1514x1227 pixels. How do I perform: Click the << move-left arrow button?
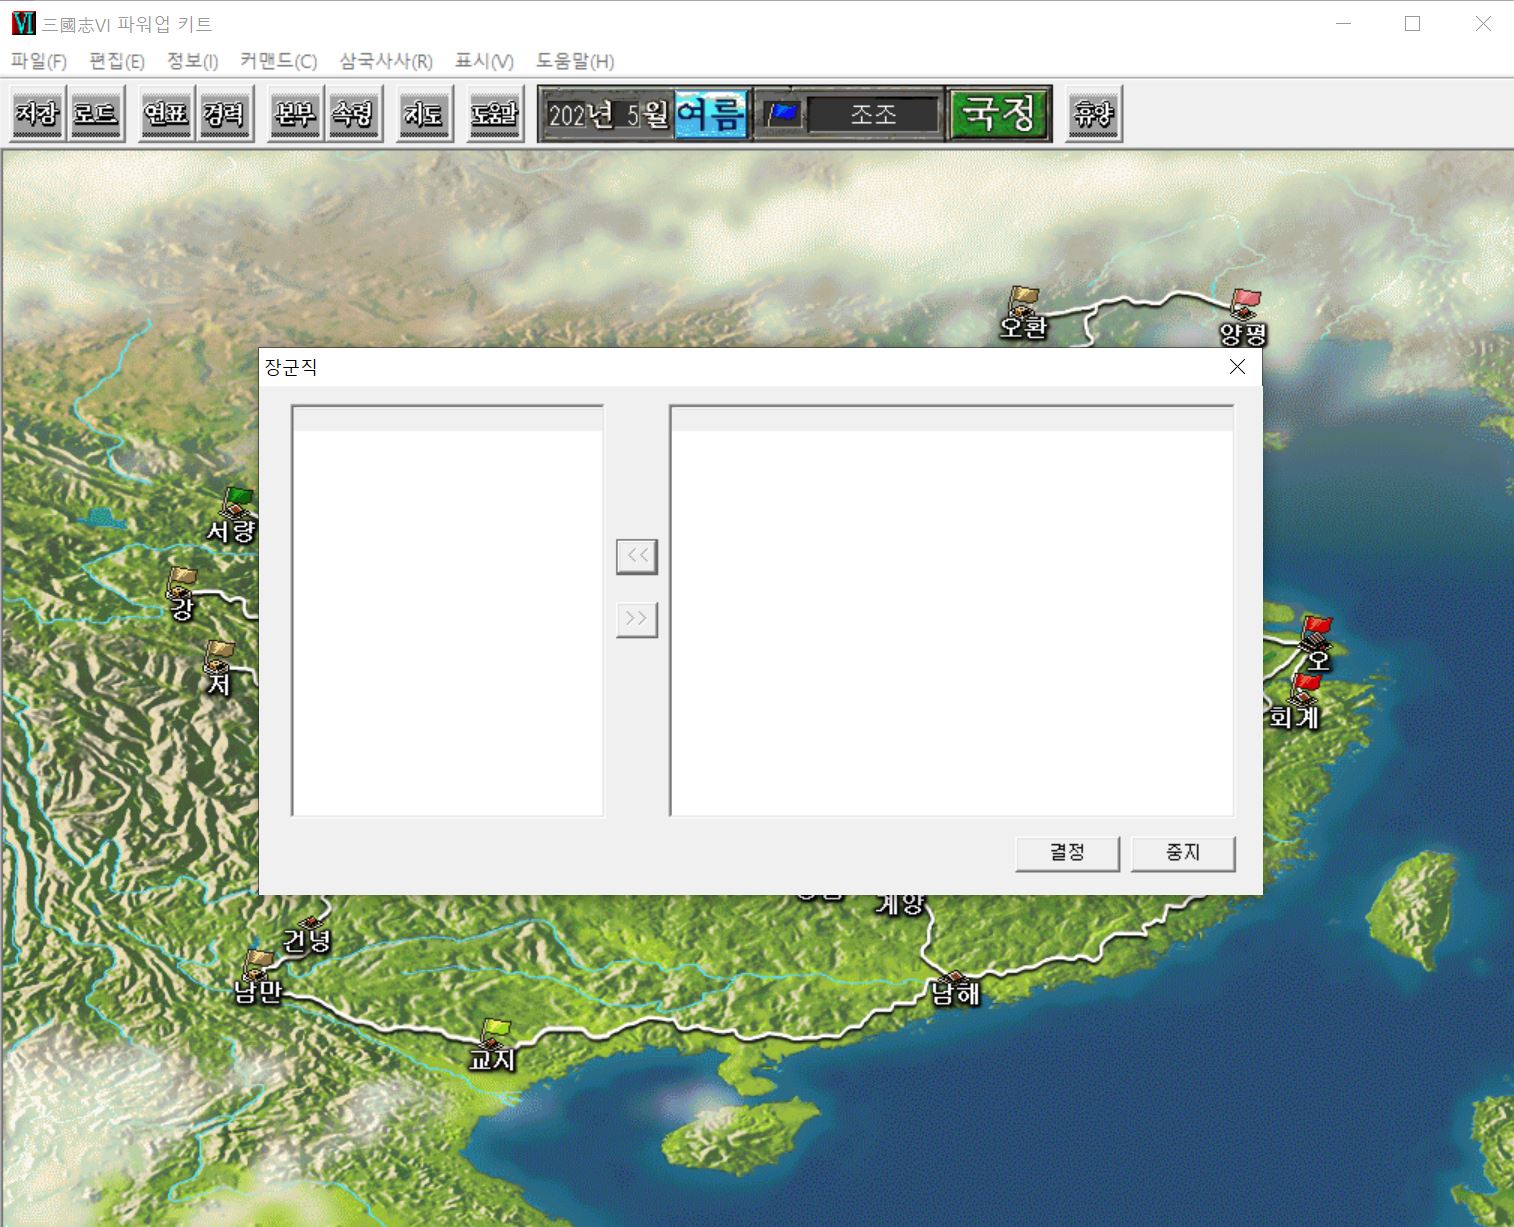pyautogui.click(x=637, y=556)
